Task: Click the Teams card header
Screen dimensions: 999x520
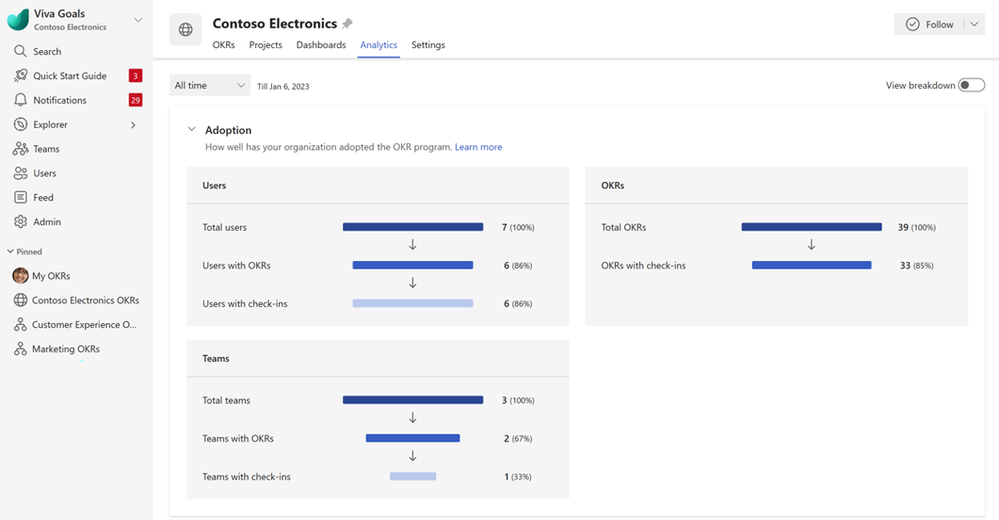Action: (378, 359)
